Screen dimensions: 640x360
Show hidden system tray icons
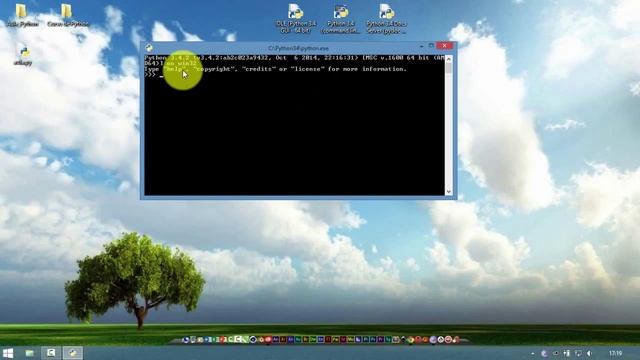coord(533,353)
